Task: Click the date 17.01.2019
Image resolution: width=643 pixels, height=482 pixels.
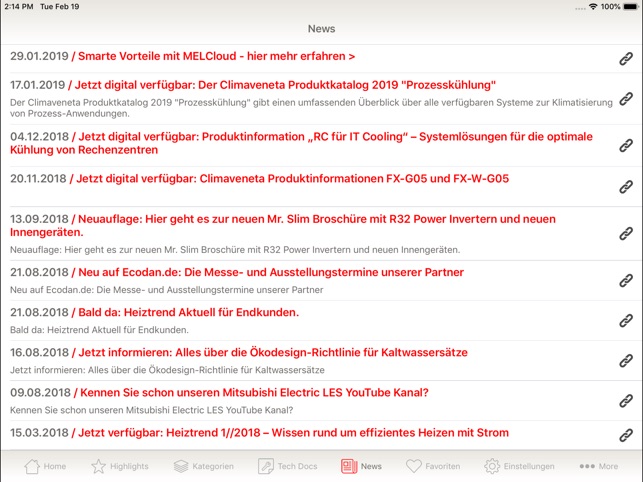Action: tap(38, 85)
